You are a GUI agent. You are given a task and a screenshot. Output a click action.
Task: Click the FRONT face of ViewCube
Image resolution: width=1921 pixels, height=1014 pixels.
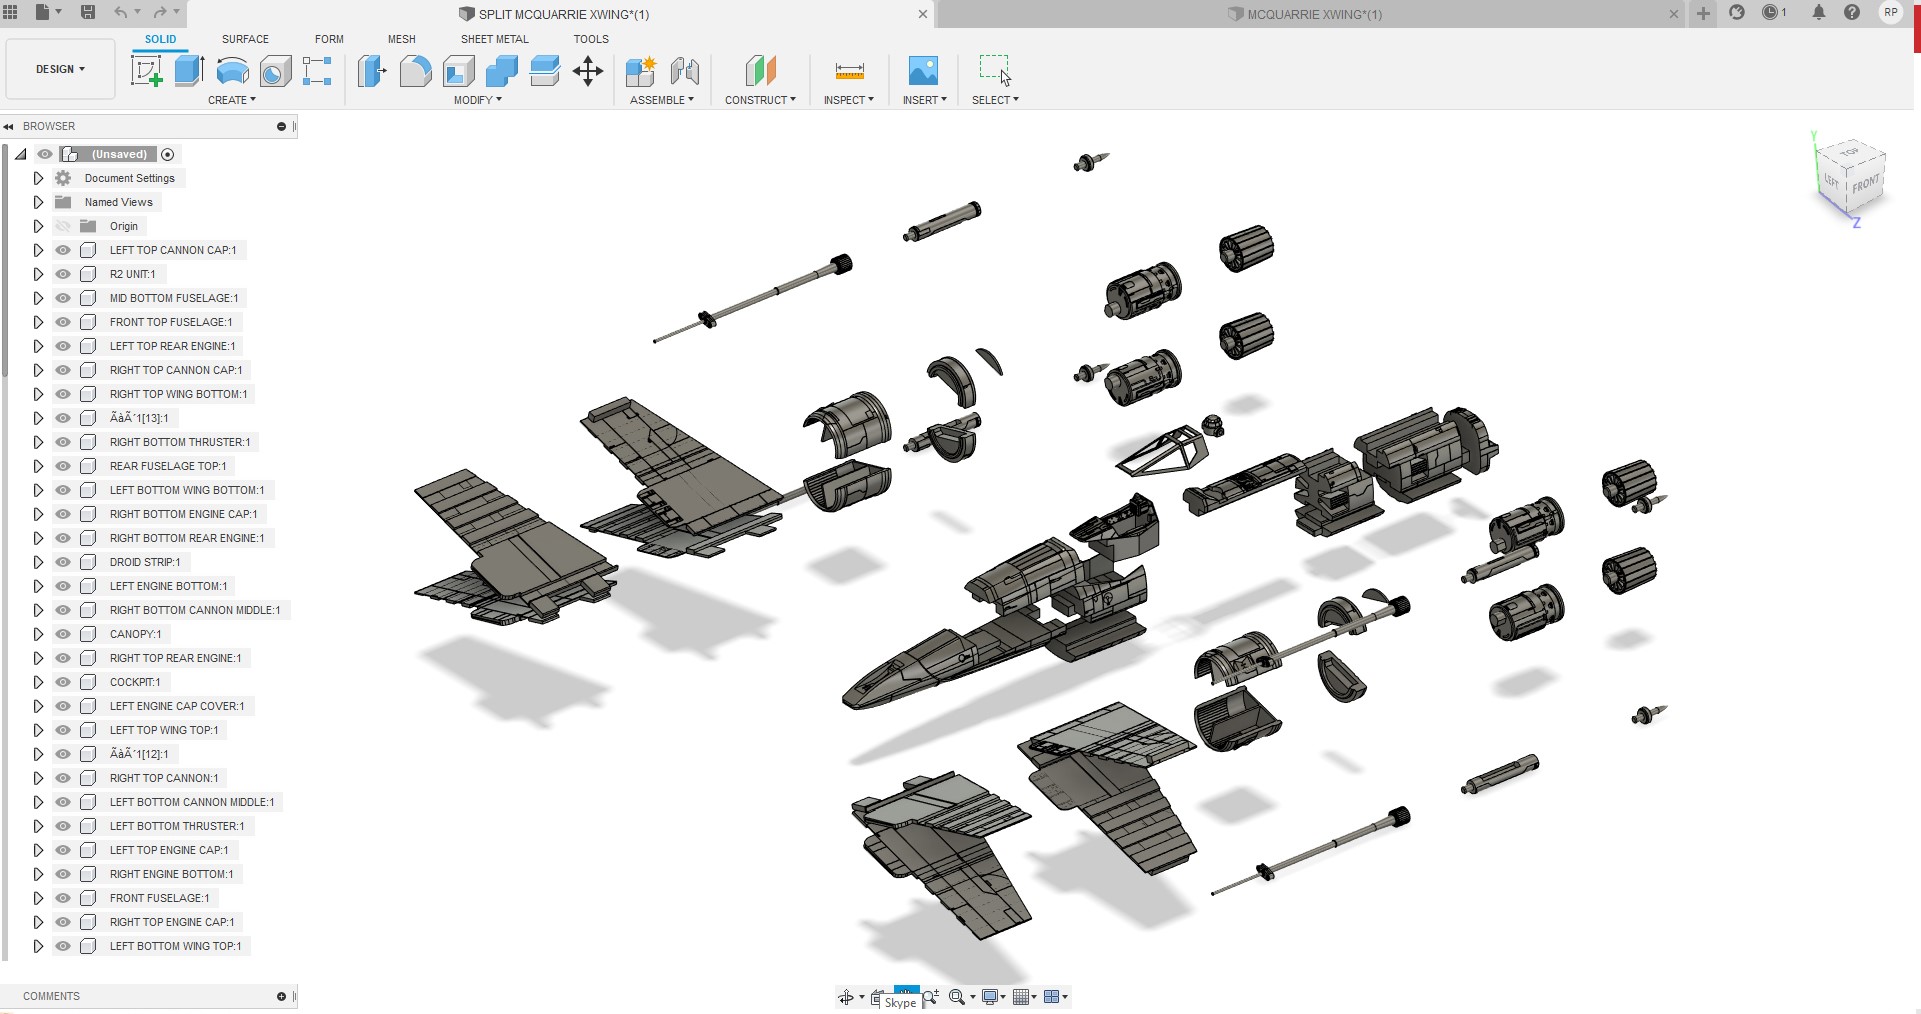tap(1866, 184)
